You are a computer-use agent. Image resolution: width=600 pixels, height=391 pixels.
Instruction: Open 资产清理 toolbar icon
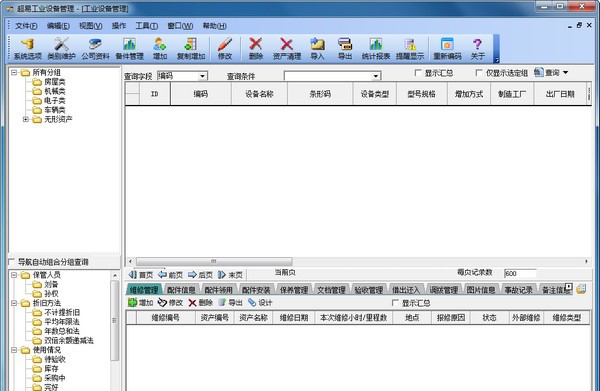(287, 49)
